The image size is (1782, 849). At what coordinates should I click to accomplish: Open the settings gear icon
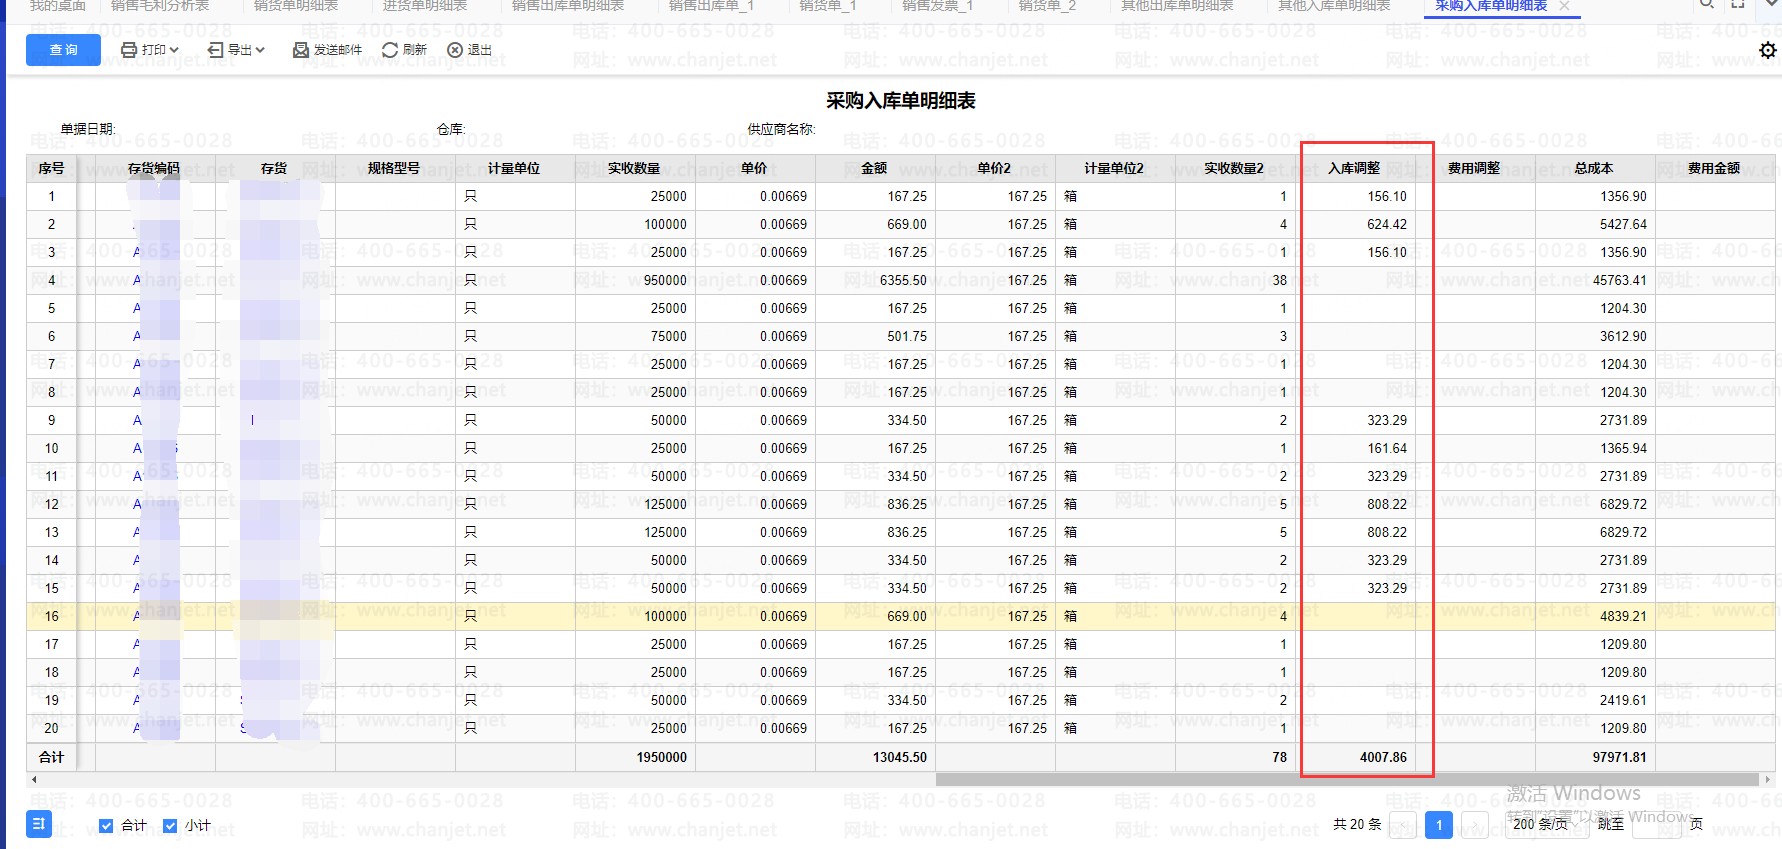[x=1767, y=50]
